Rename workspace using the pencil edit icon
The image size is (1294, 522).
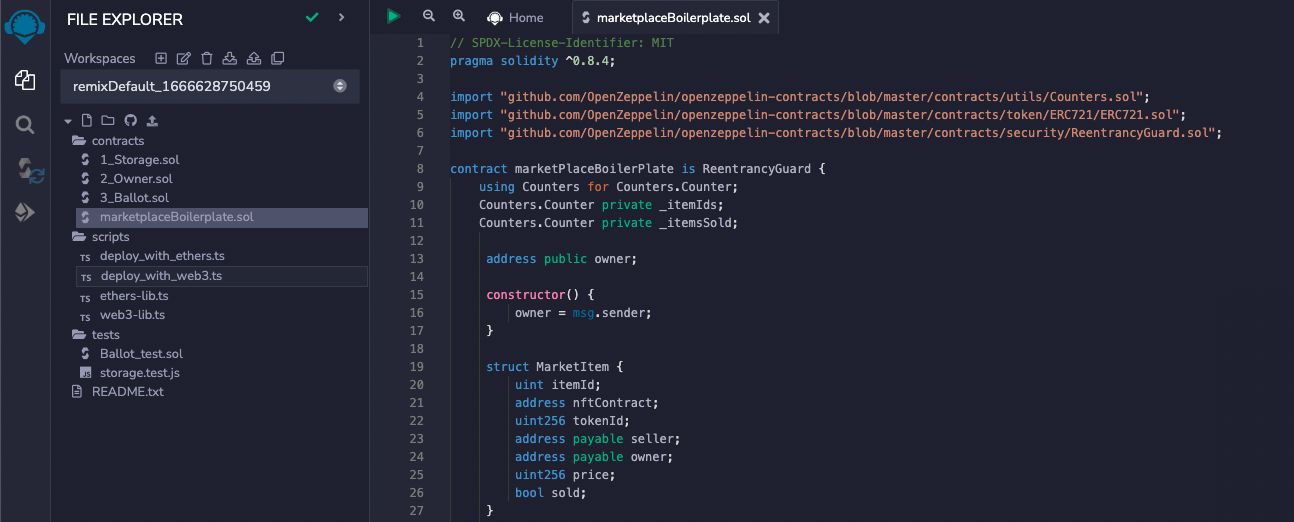click(184, 59)
